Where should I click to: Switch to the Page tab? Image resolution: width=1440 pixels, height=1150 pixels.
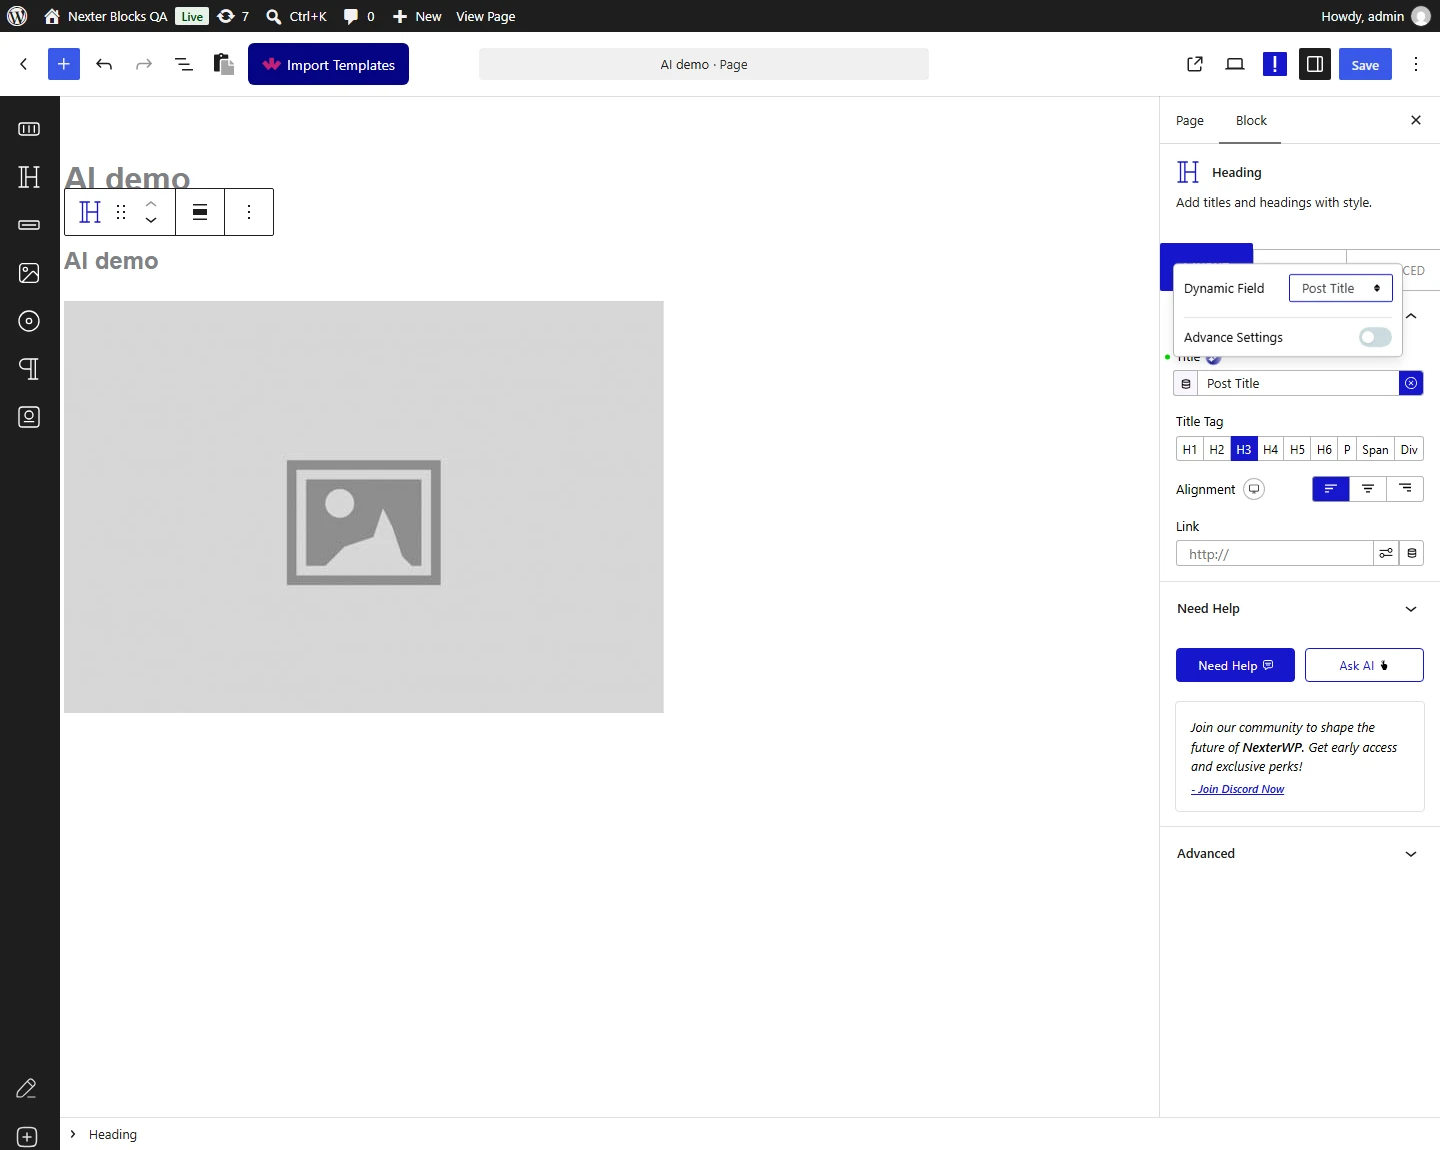[x=1190, y=120]
